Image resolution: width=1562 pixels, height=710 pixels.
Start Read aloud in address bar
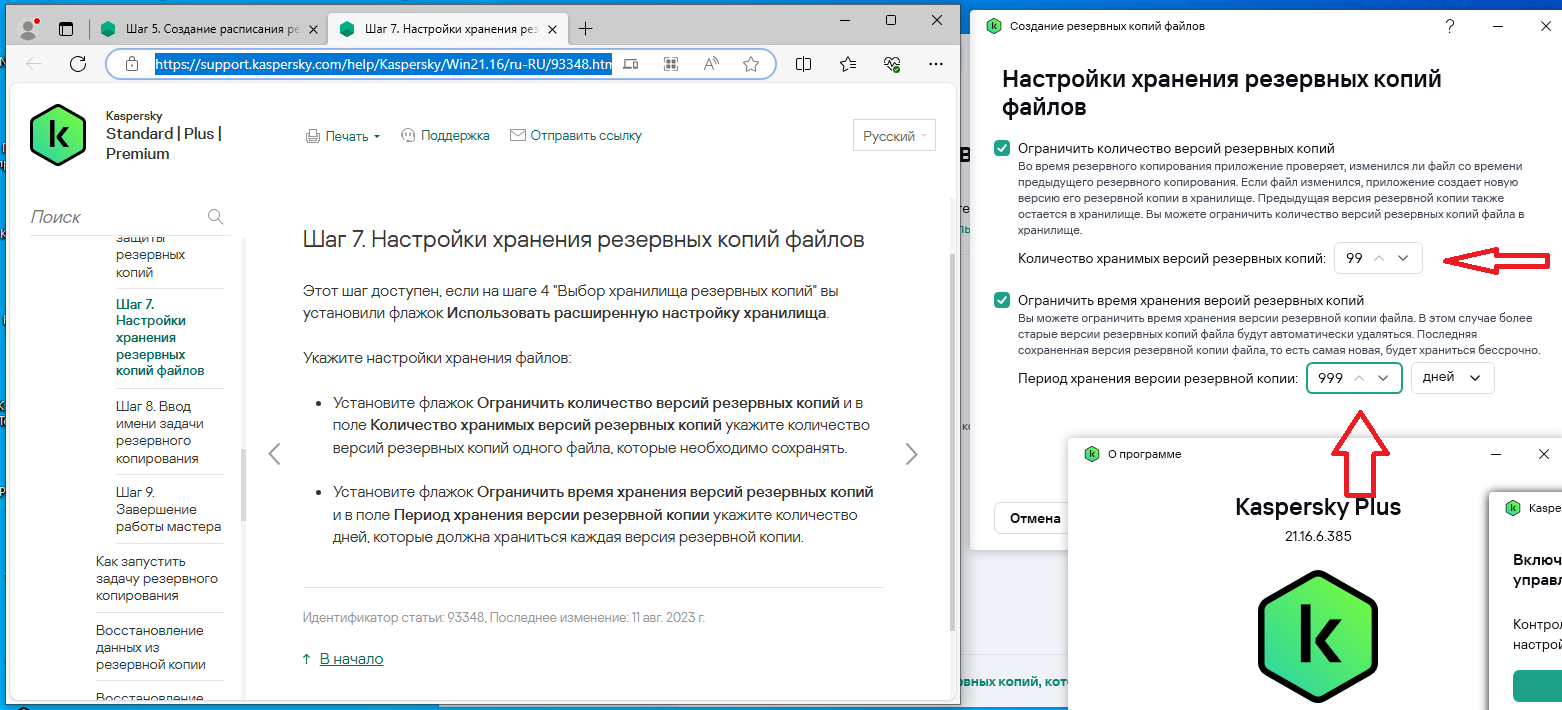point(711,64)
